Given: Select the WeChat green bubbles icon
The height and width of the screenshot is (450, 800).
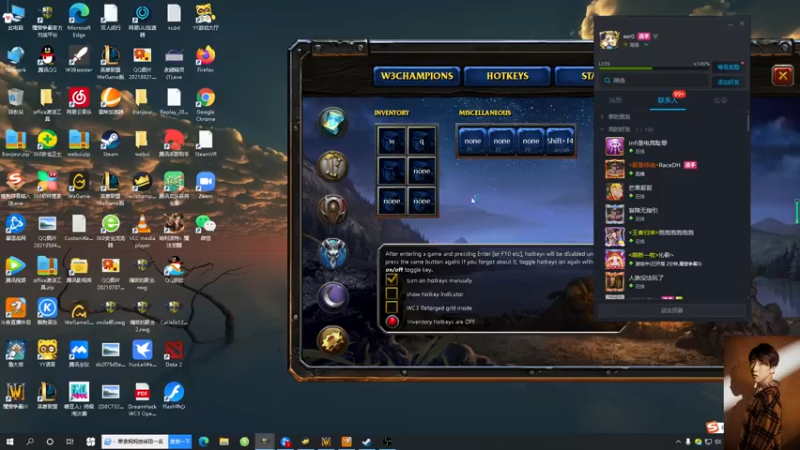Looking at the screenshot, I should click(x=205, y=227).
